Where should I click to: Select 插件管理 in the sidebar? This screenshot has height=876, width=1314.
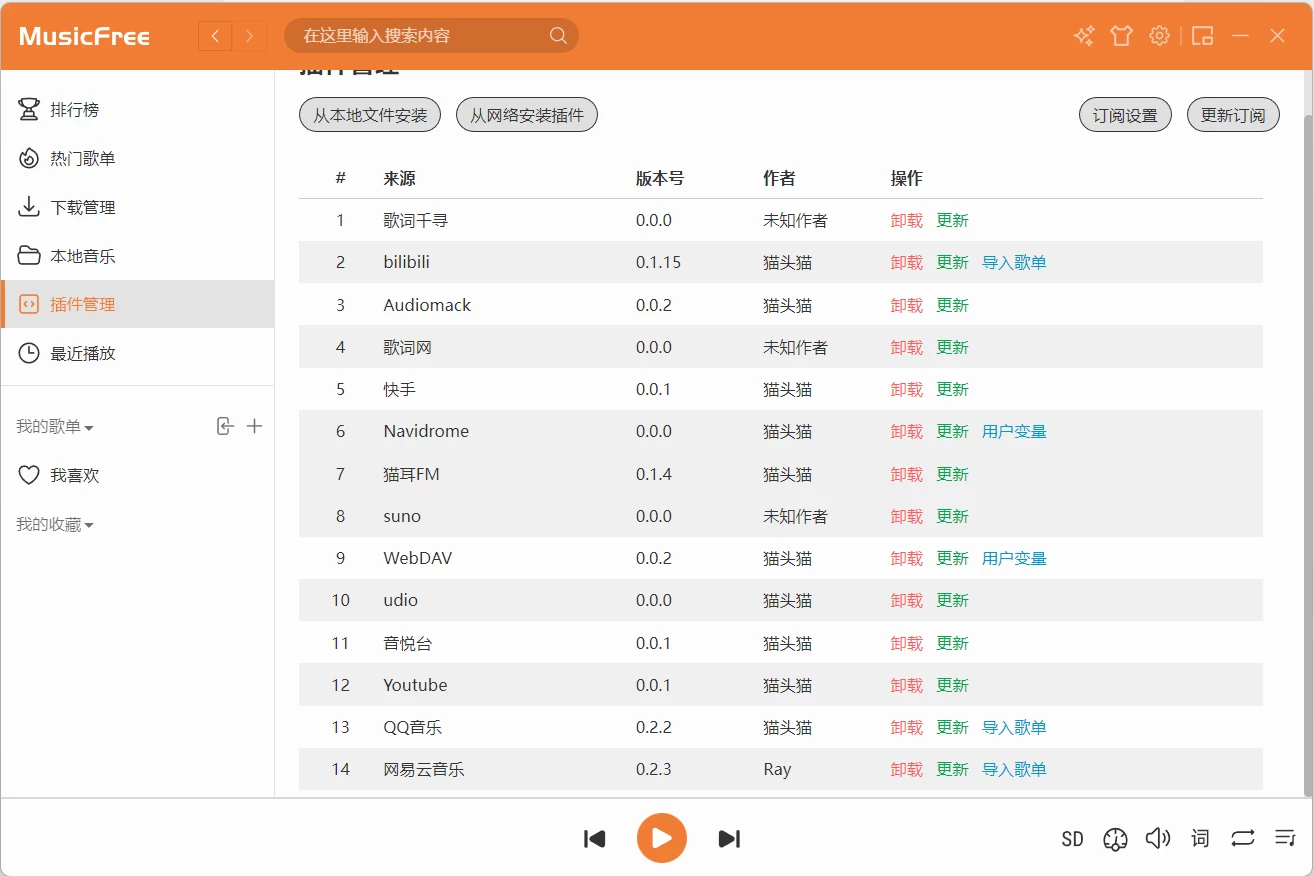137,304
